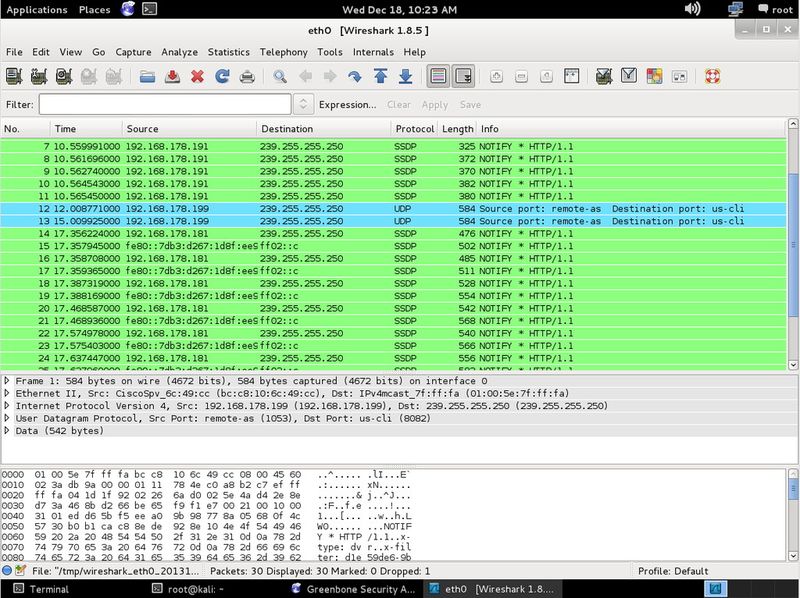Open the Analyze menu

coord(179,52)
